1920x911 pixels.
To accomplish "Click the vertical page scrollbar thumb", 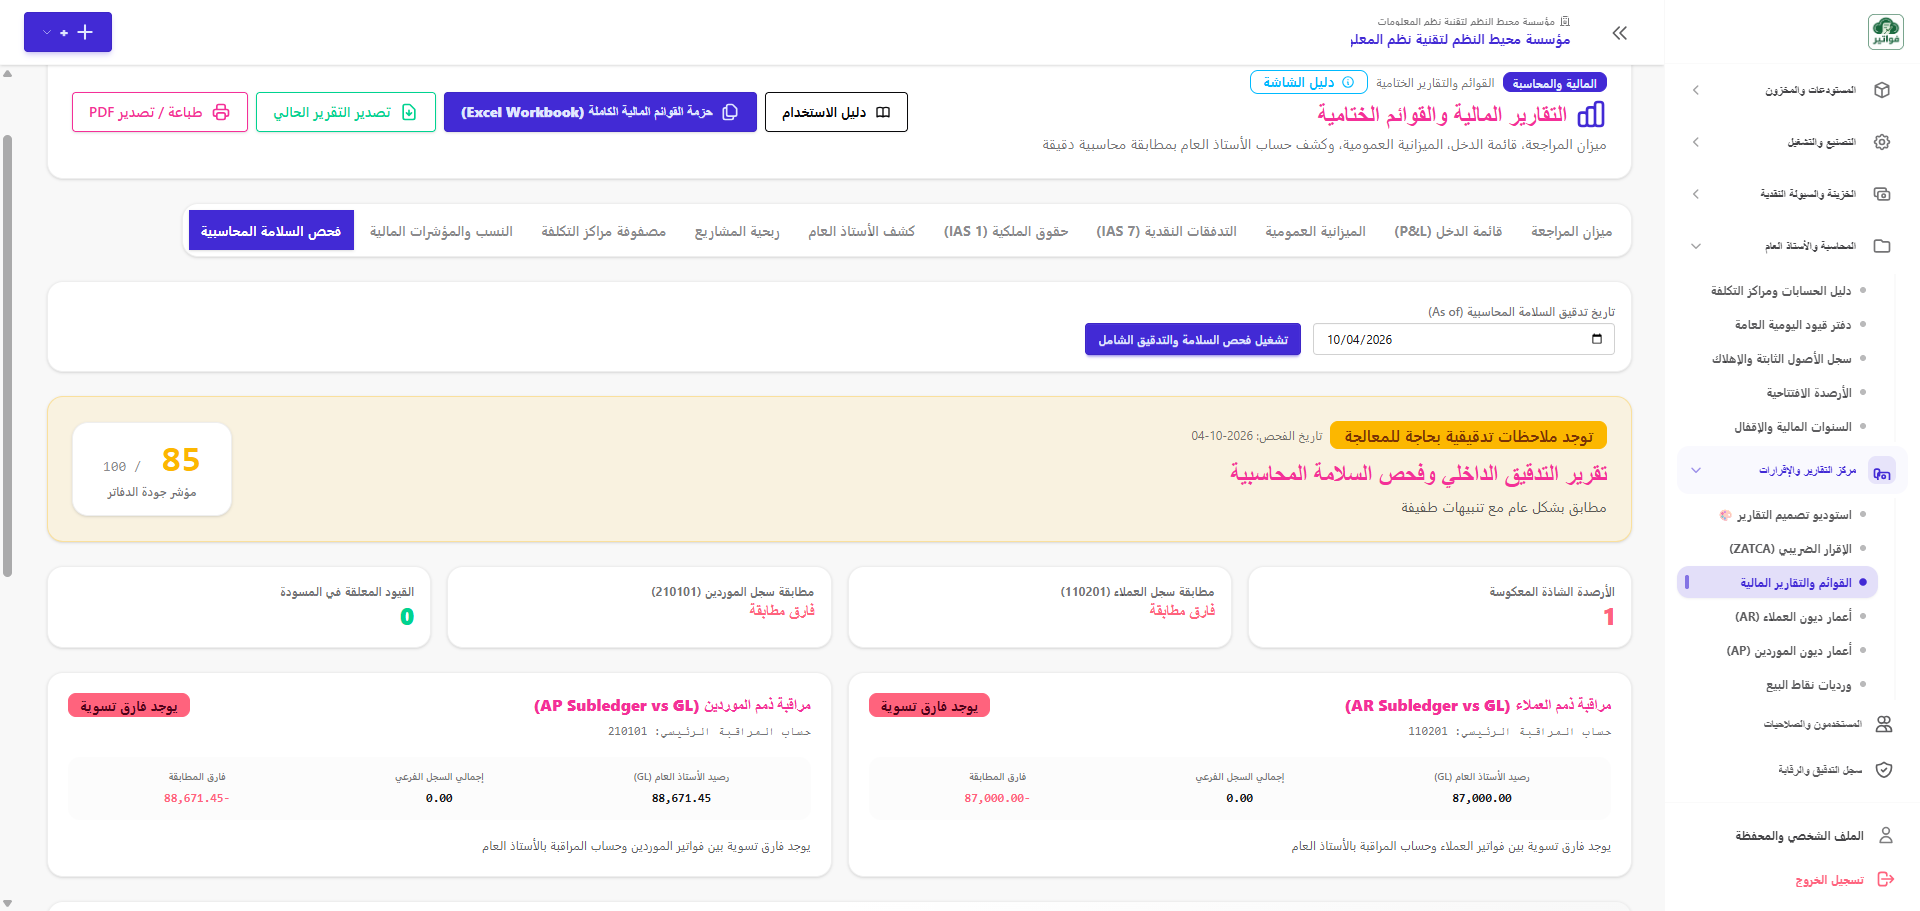I will point(7,356).
